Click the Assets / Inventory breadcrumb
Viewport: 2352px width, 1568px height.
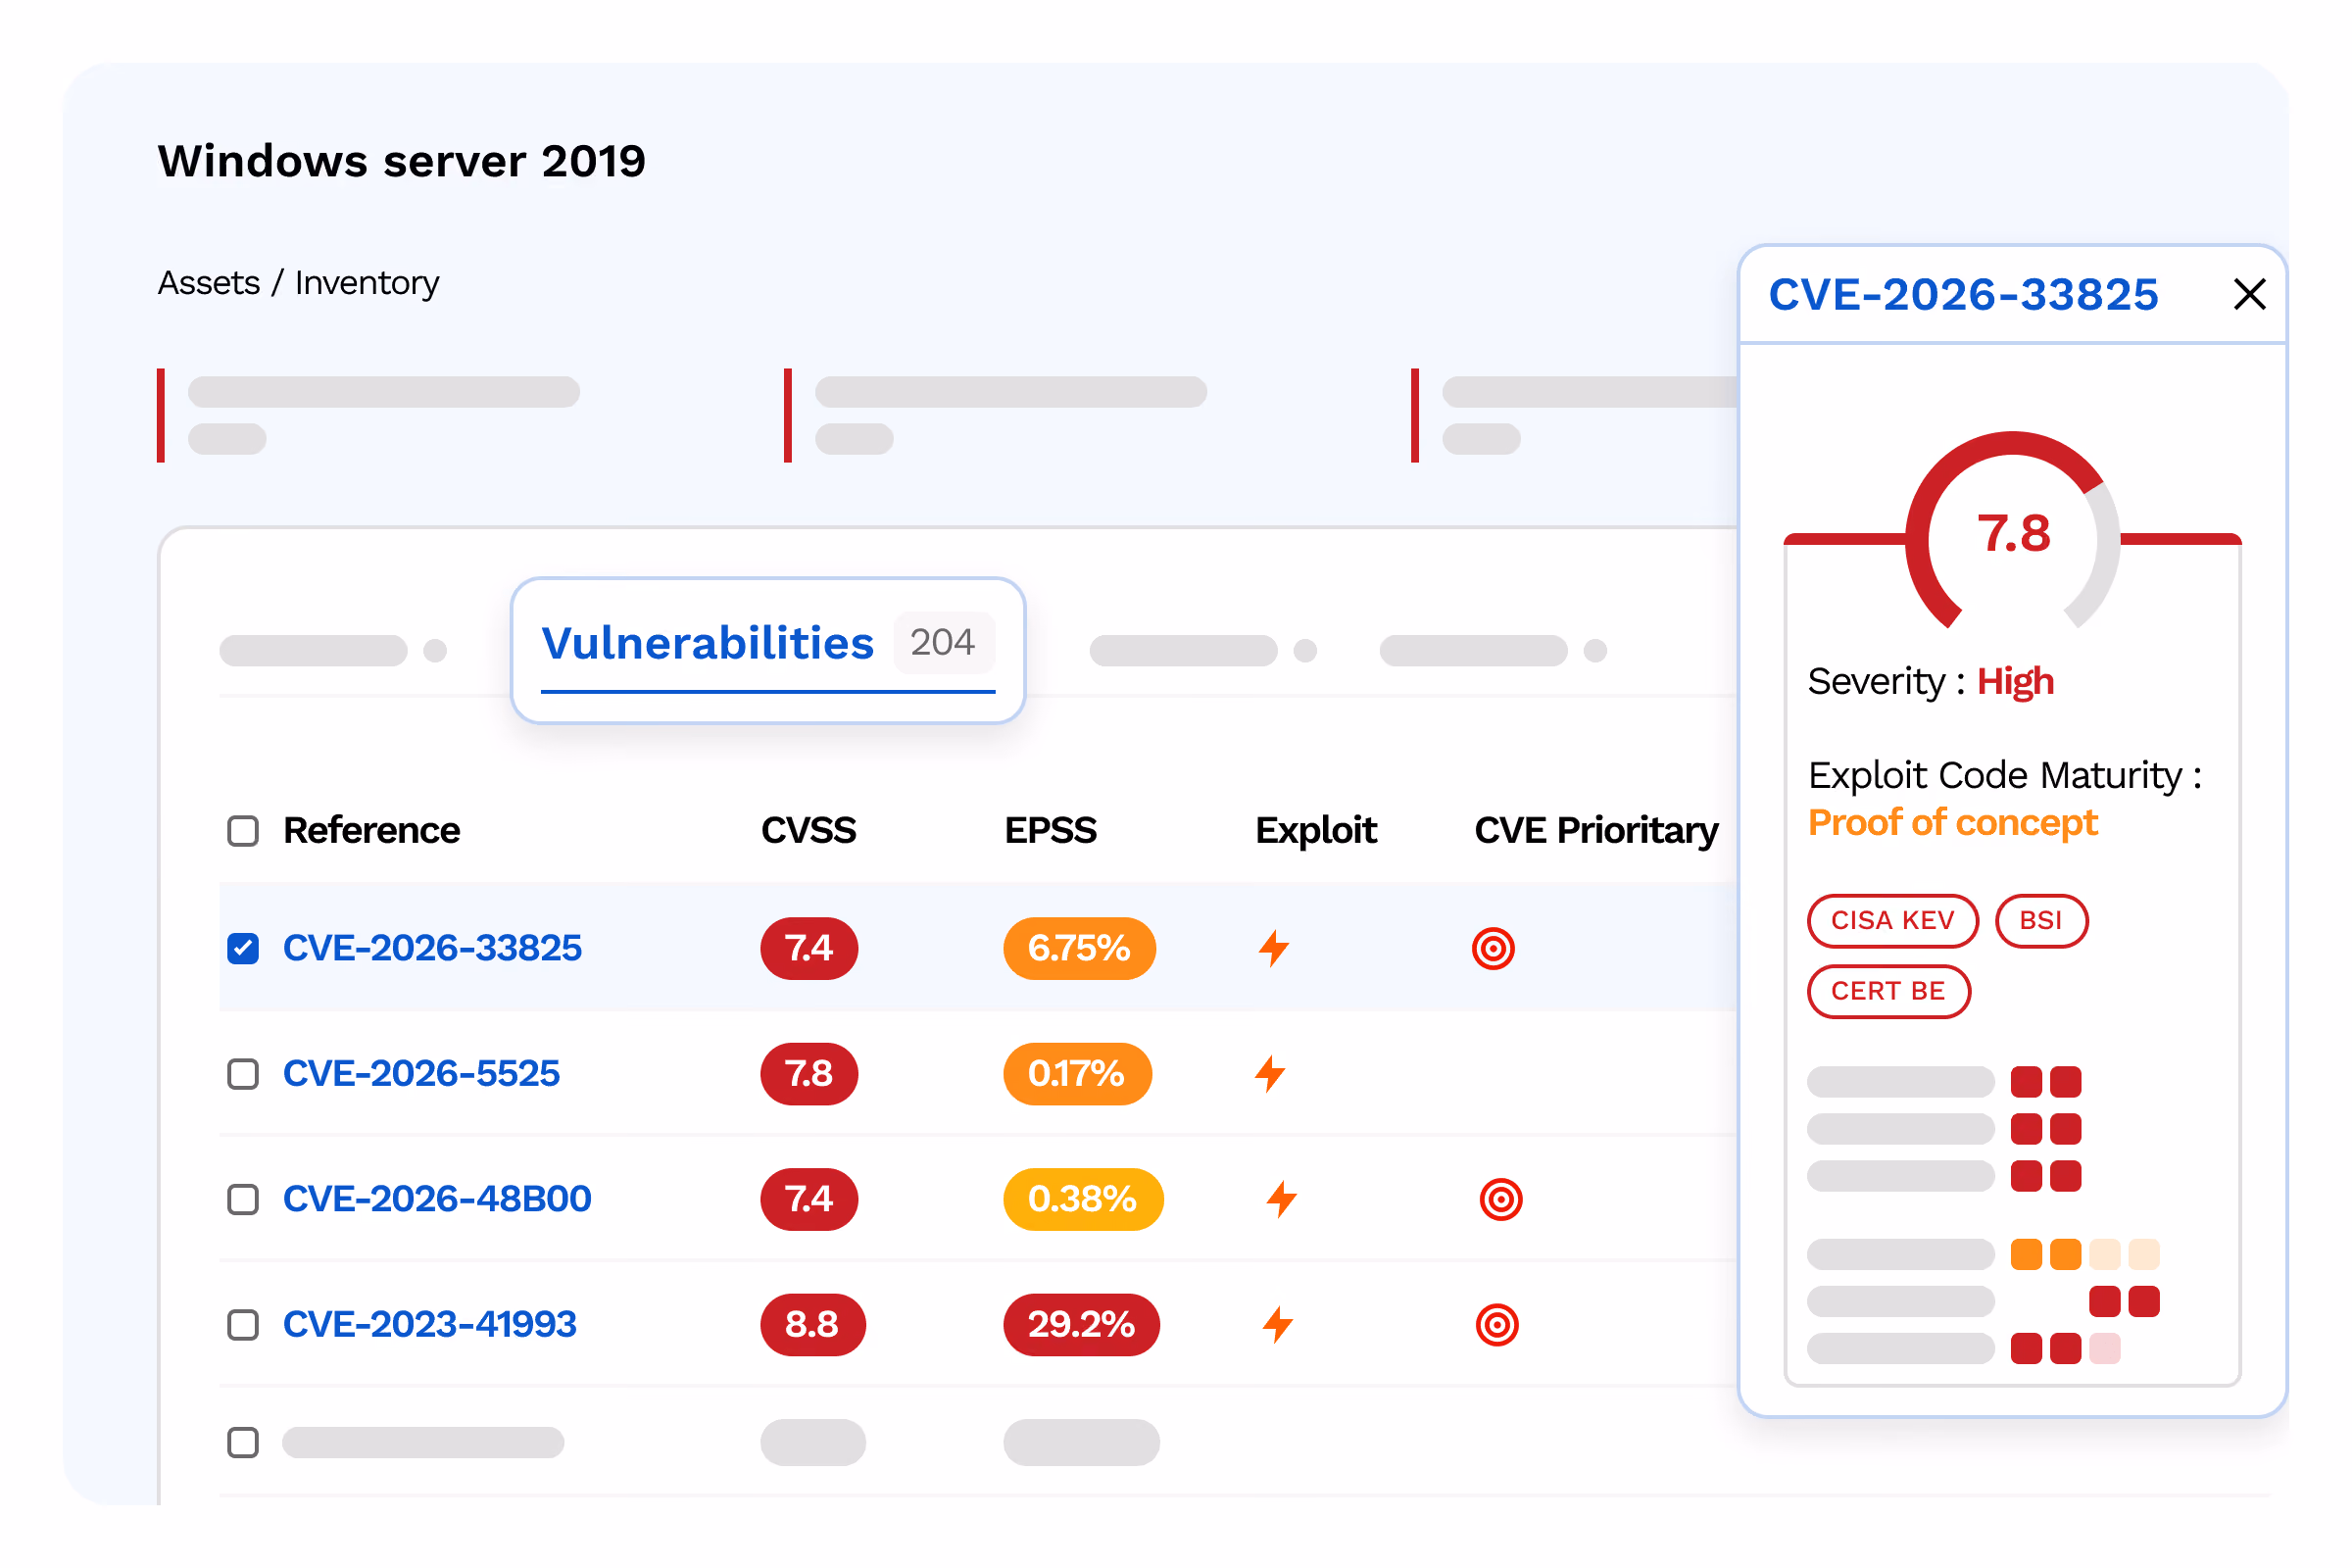[298, 283]
